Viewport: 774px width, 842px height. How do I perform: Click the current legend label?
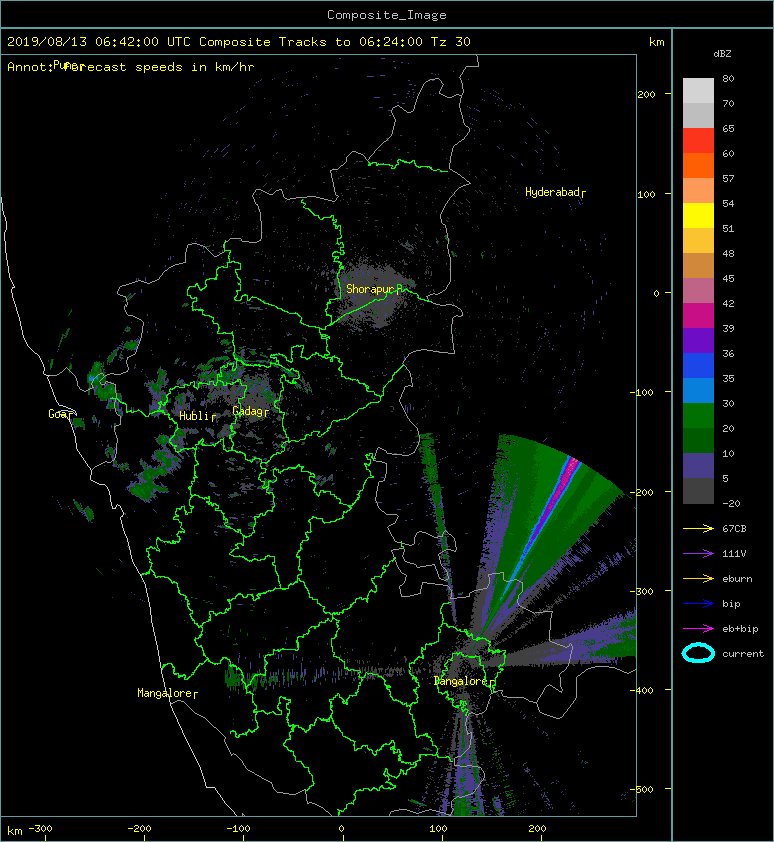coord(743,654)
